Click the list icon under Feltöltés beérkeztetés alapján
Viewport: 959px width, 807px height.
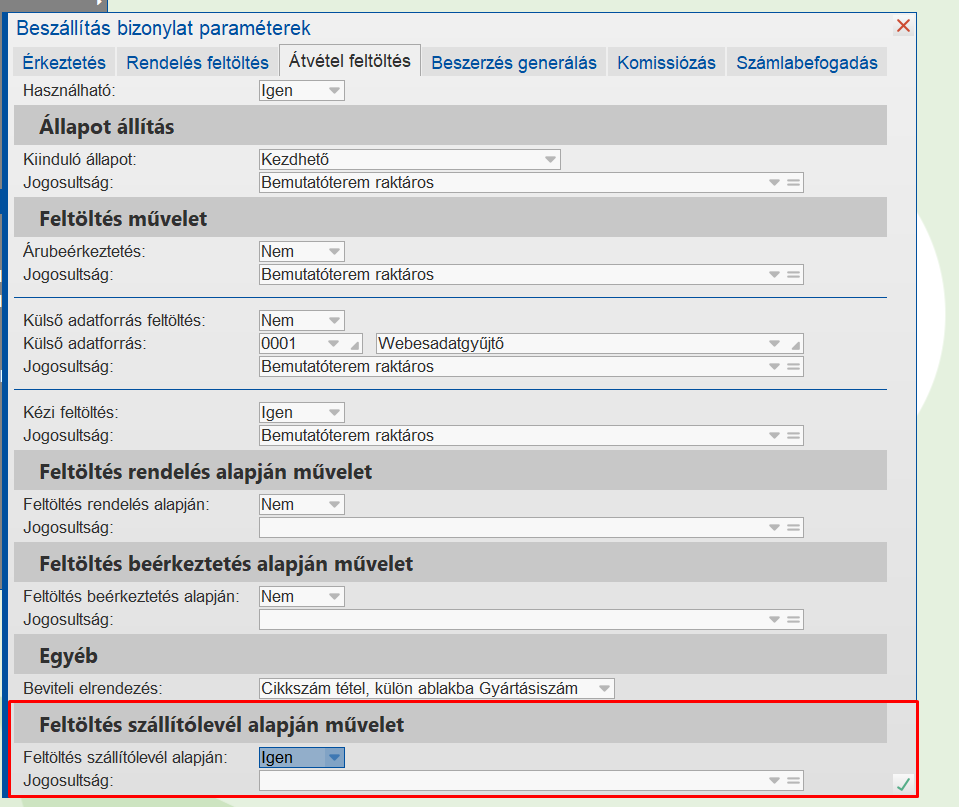tap(793, 620)
